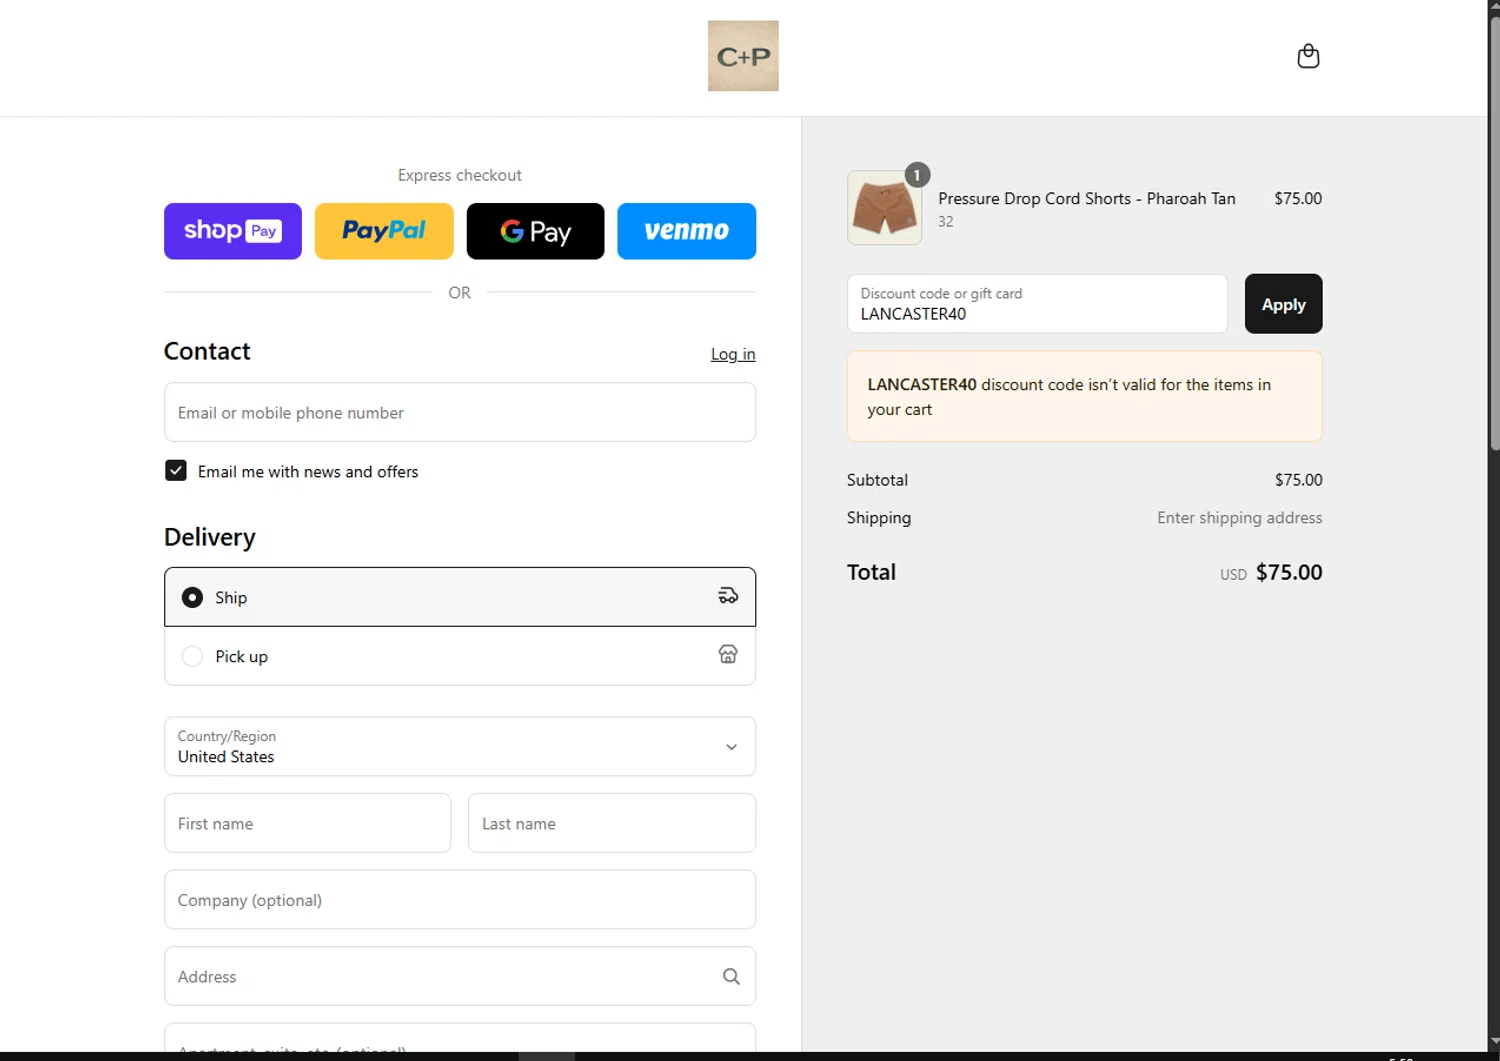The height and width of the screenshot is (1061, 1500).
Task: Click the delivery truck icon in Ship row
Action: click(x=728, y=596)
